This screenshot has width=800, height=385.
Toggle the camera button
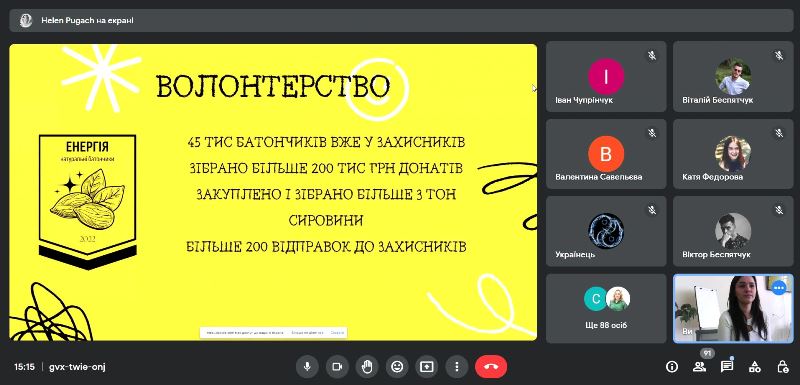tap(337, 366)
